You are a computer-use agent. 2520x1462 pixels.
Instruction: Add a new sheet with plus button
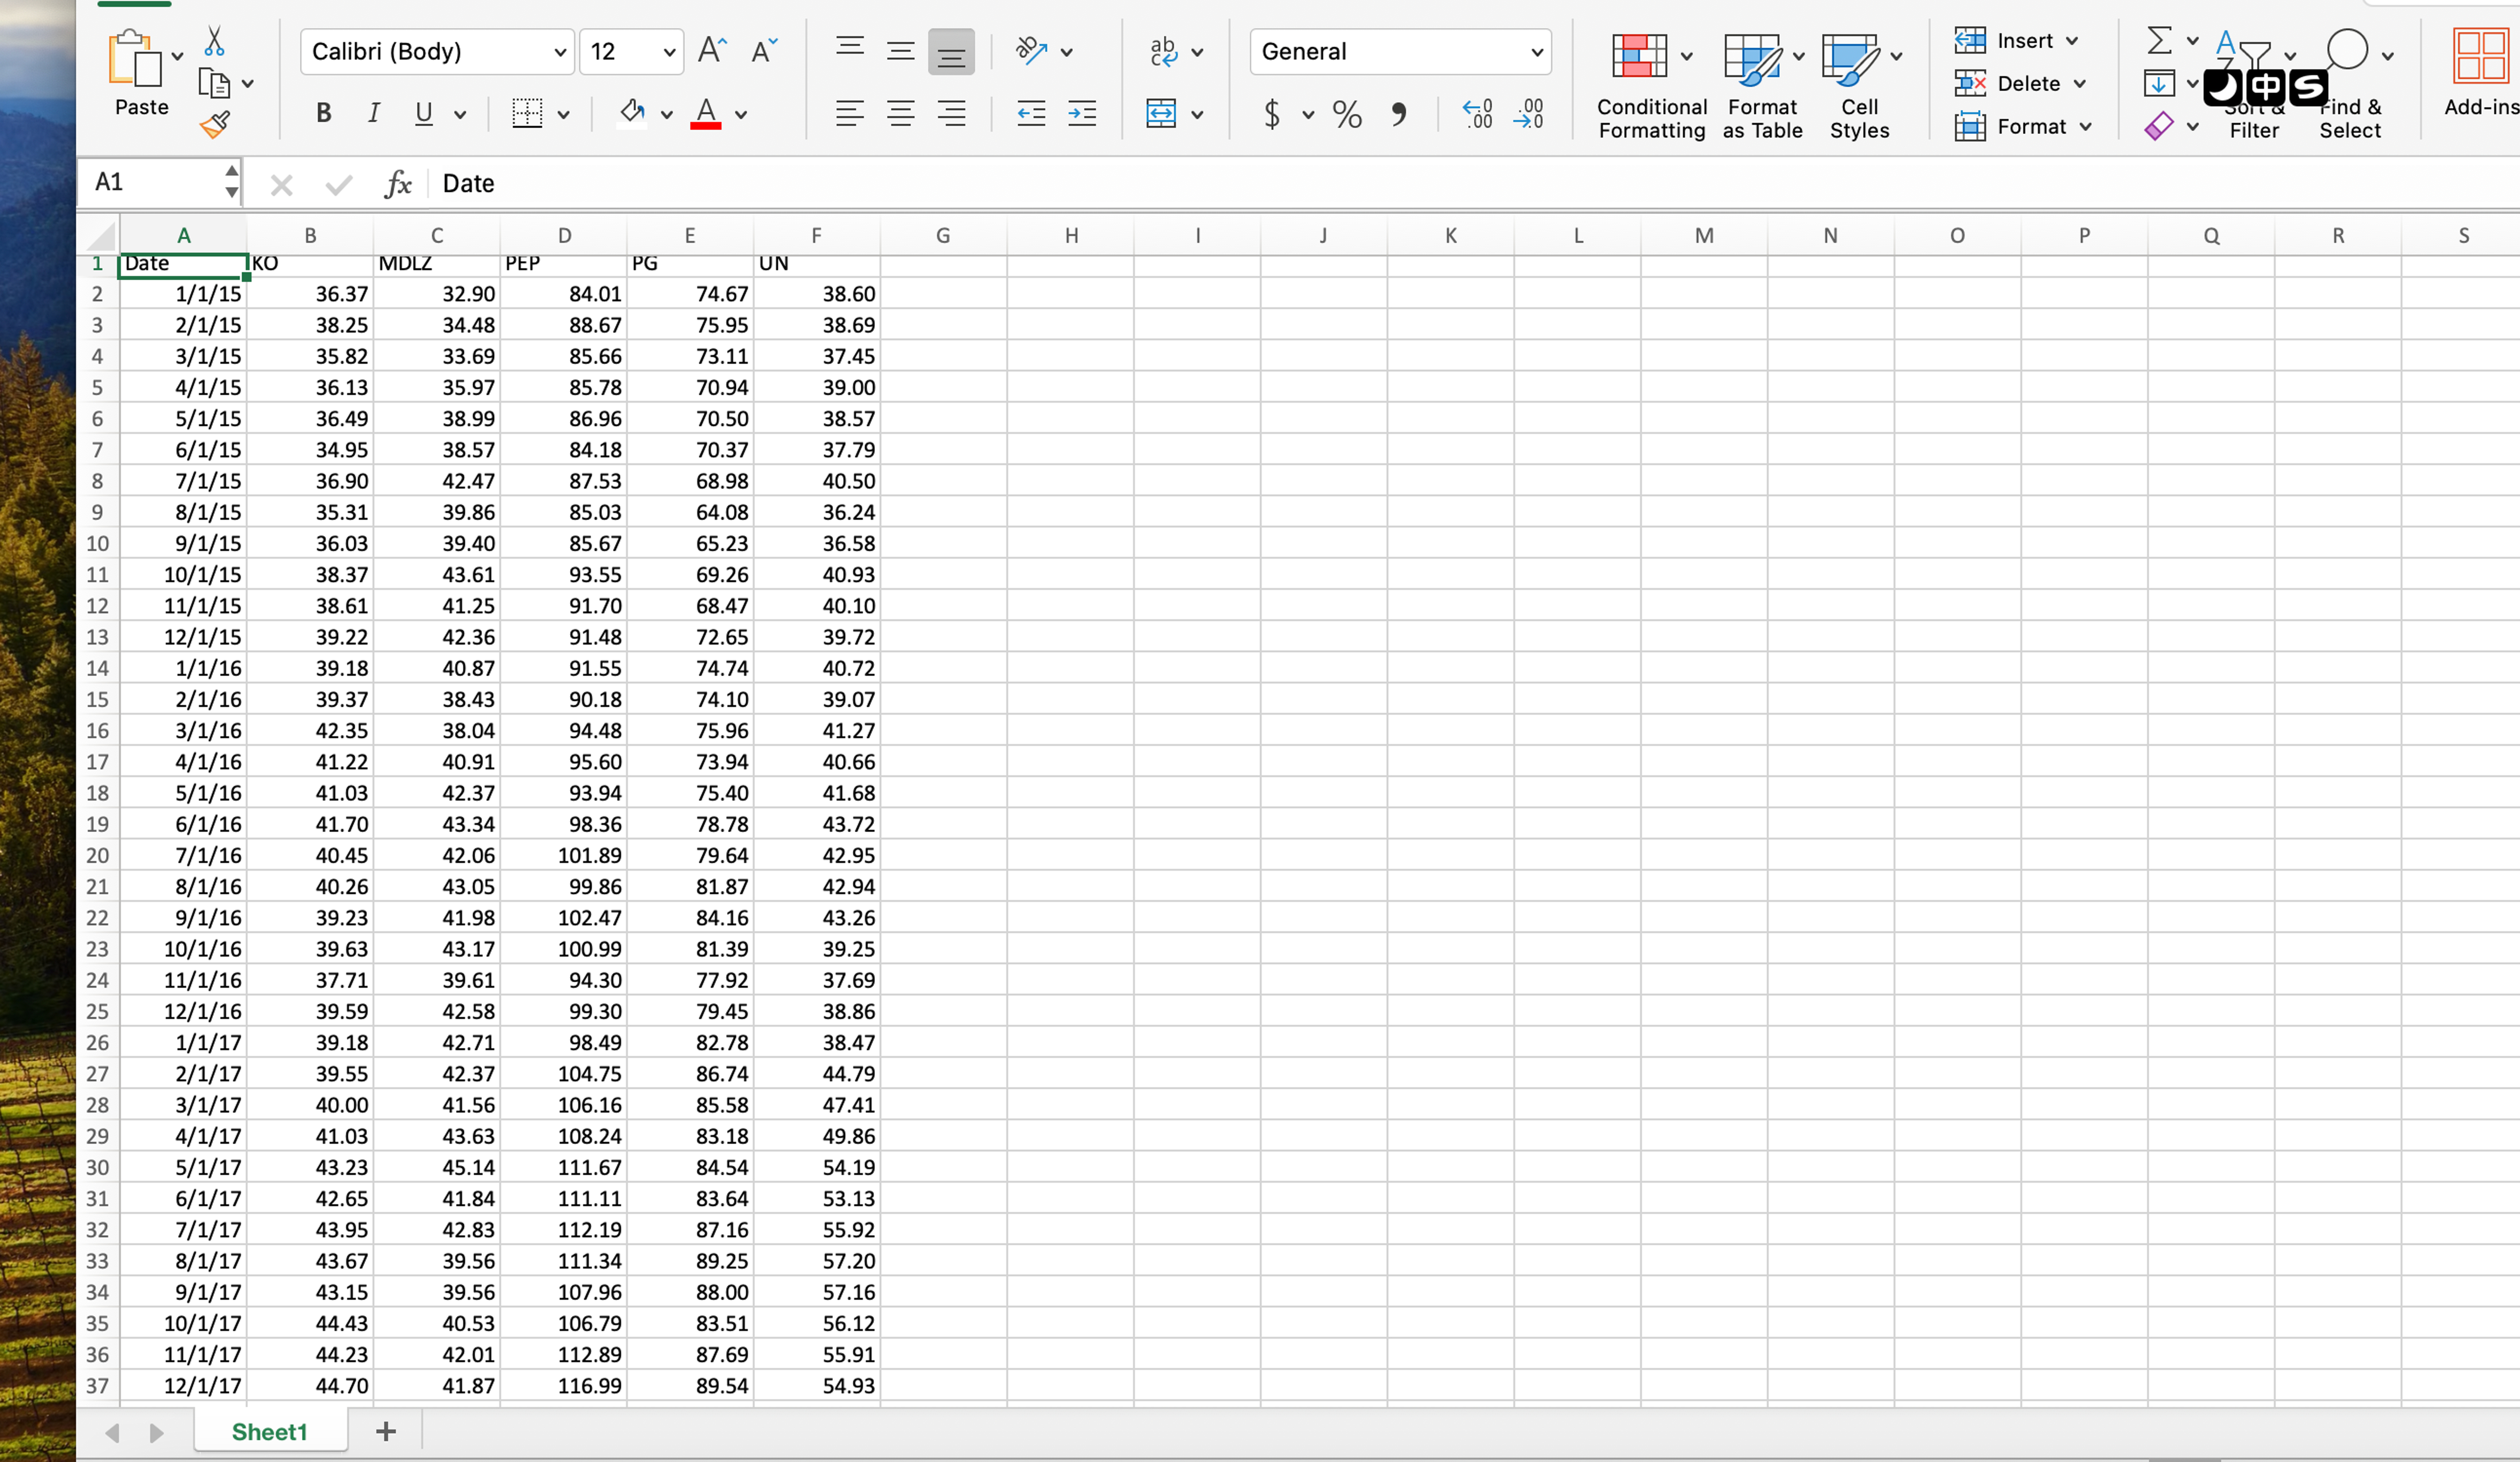pos(386,1431)
